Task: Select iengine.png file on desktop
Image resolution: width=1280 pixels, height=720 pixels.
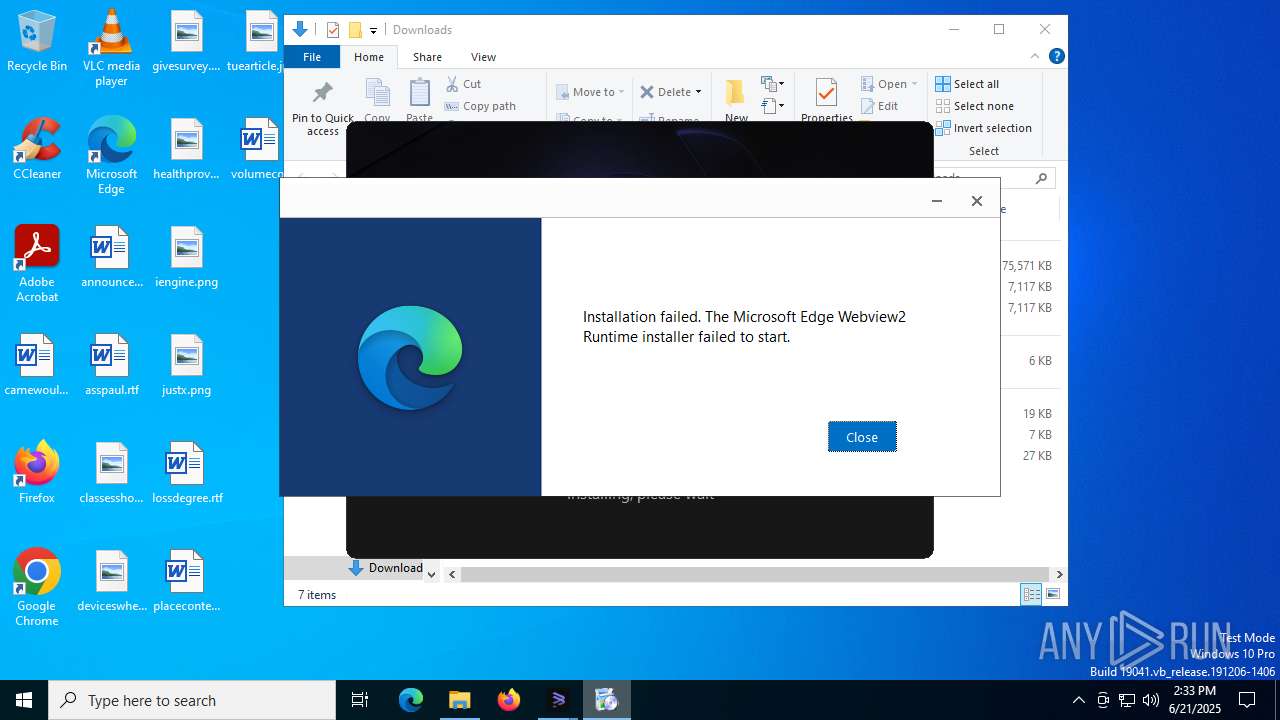Action: (186, 257)
